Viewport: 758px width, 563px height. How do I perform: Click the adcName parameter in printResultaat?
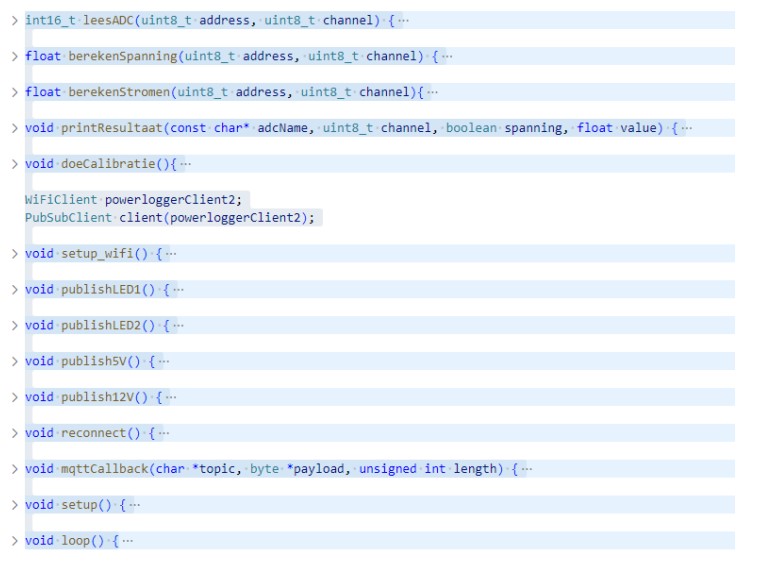click(x=290, y=128)
